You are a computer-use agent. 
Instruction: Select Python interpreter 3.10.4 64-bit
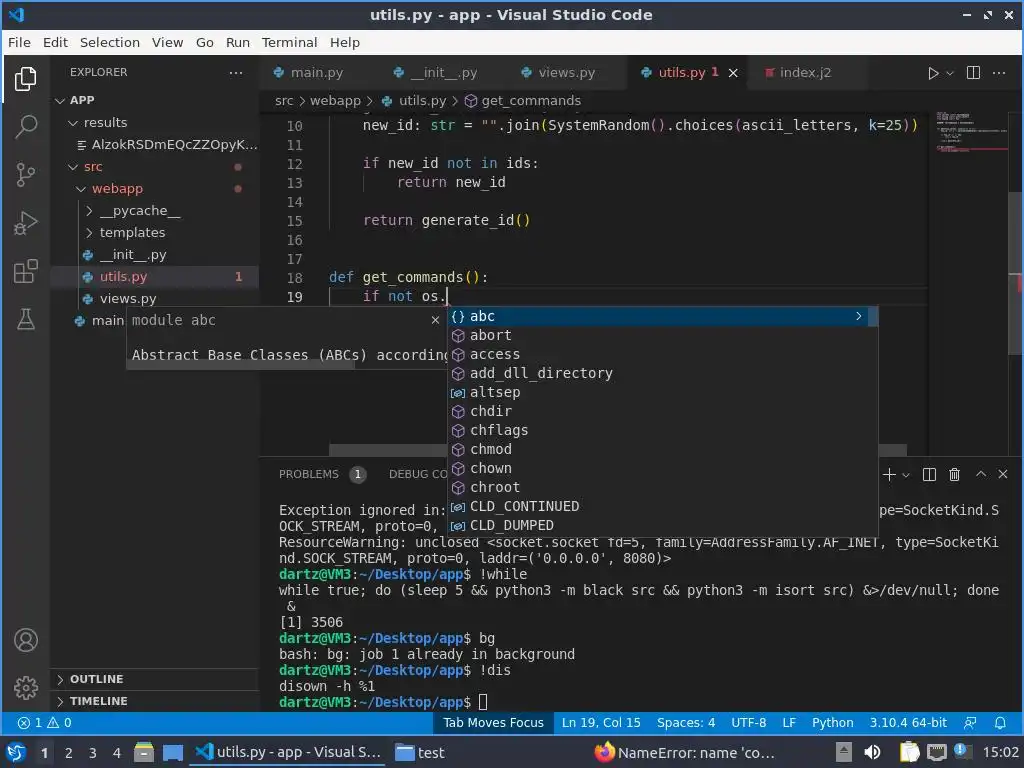click(x=908, y=723)
